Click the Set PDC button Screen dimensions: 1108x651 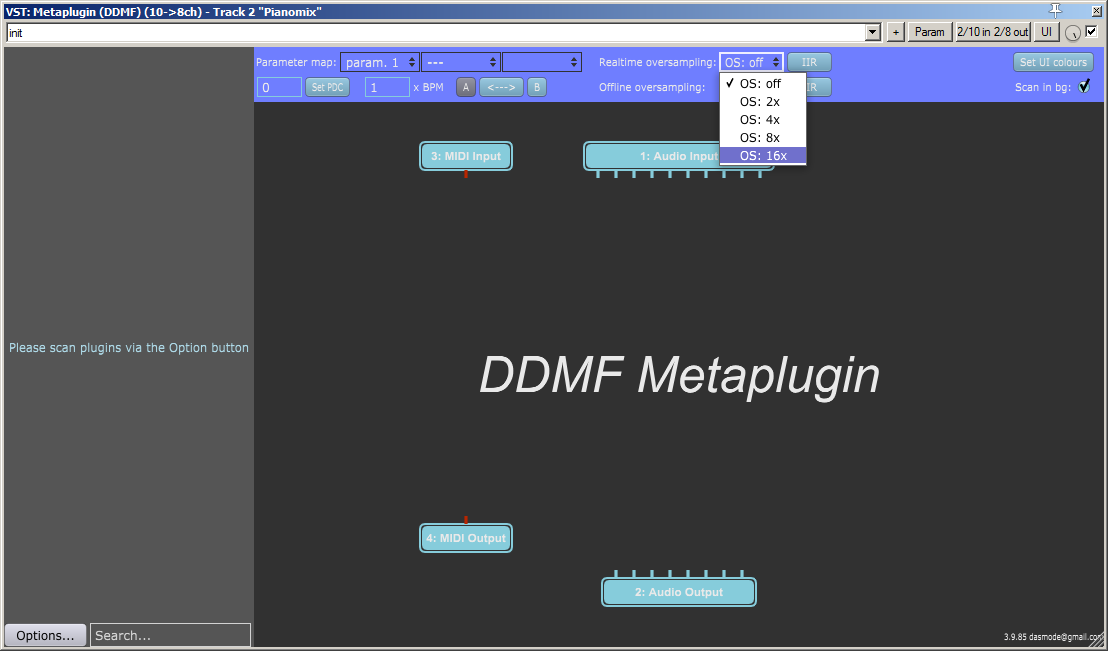click(327, 87)
